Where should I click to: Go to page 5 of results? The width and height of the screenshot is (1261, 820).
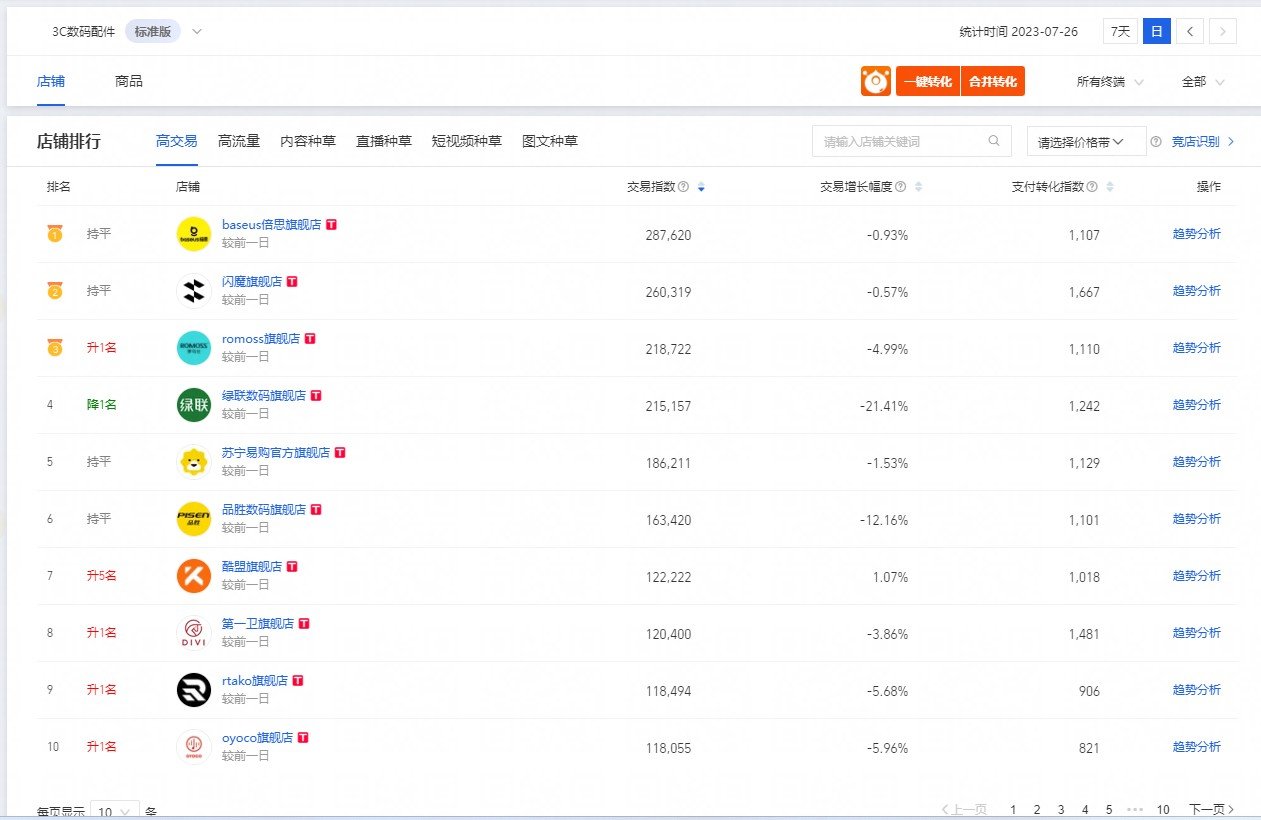[x=1109, y=809]
